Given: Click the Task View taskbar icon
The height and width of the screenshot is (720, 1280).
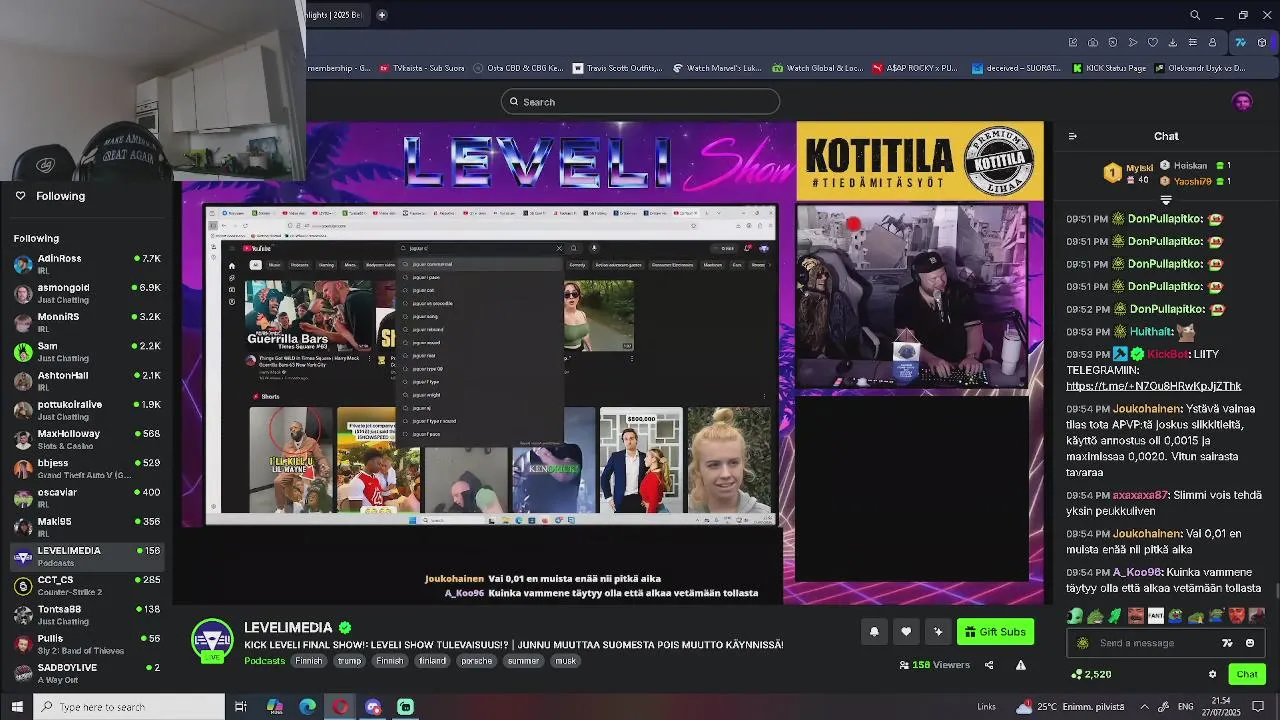Looking at the screenshot, I should coord(241,707).
